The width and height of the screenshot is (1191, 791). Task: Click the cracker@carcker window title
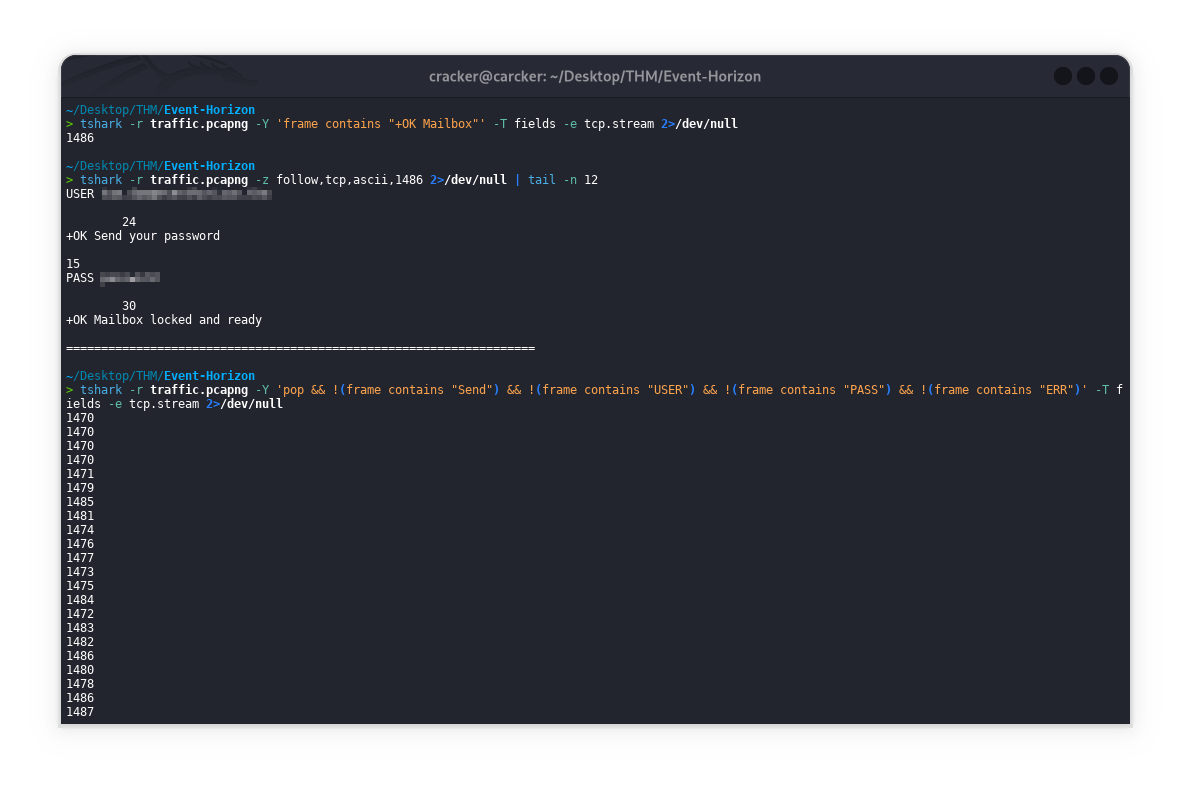[594, 76]
